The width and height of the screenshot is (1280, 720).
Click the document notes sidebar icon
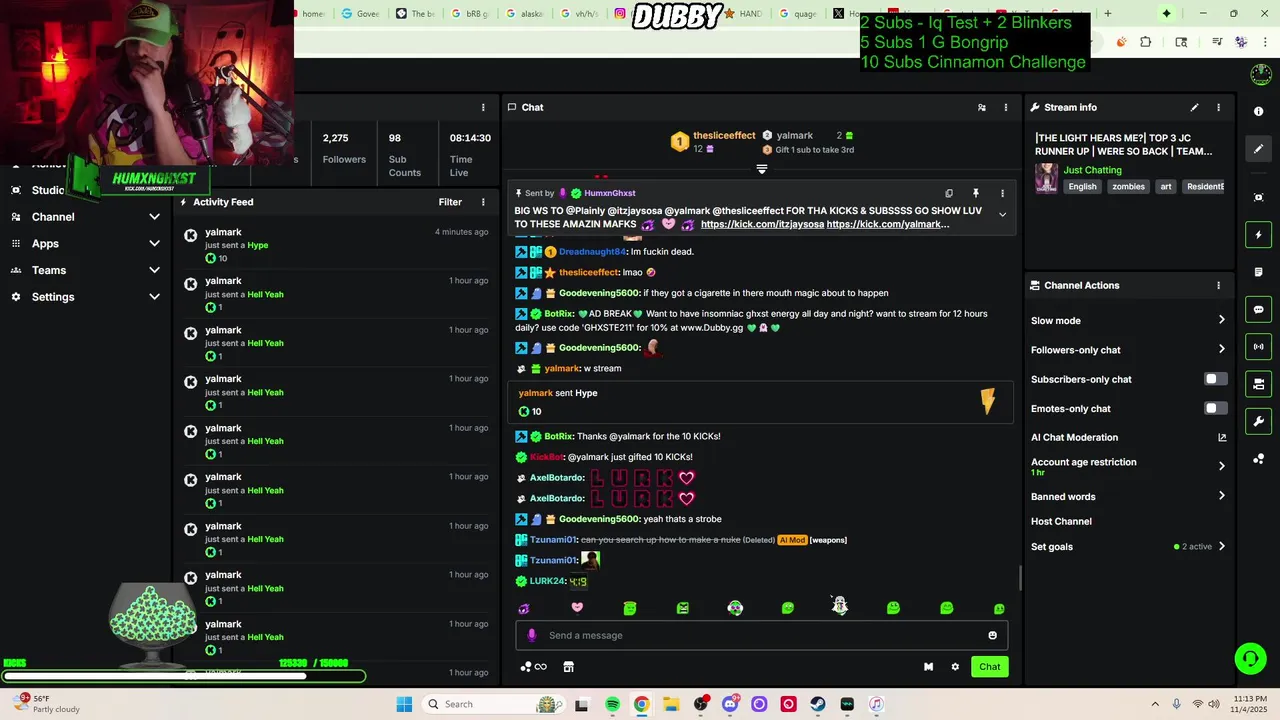(1259, 272)
